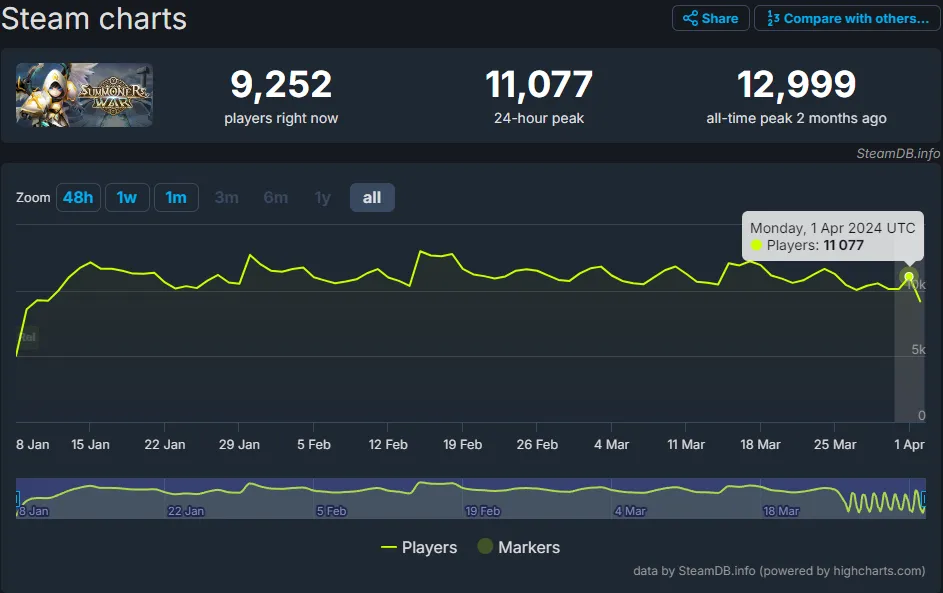Toggle the Markers series in legend
Screen dimensions: 943x593
point(518,547)
